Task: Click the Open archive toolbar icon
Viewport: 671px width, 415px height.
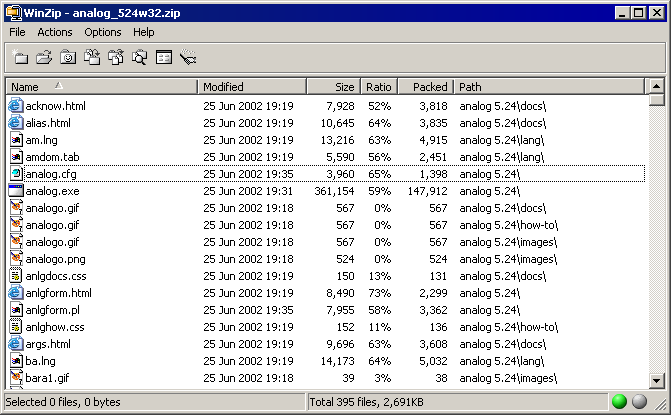Action: 44,58
